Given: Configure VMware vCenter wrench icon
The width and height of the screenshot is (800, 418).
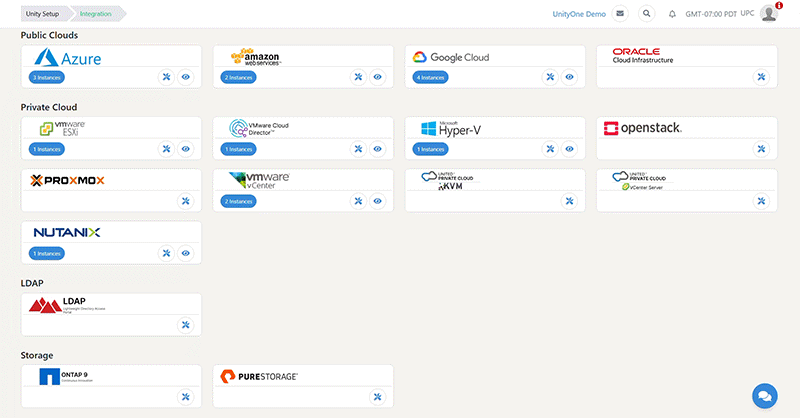Looking at the screenshot, I should (358, 201).
